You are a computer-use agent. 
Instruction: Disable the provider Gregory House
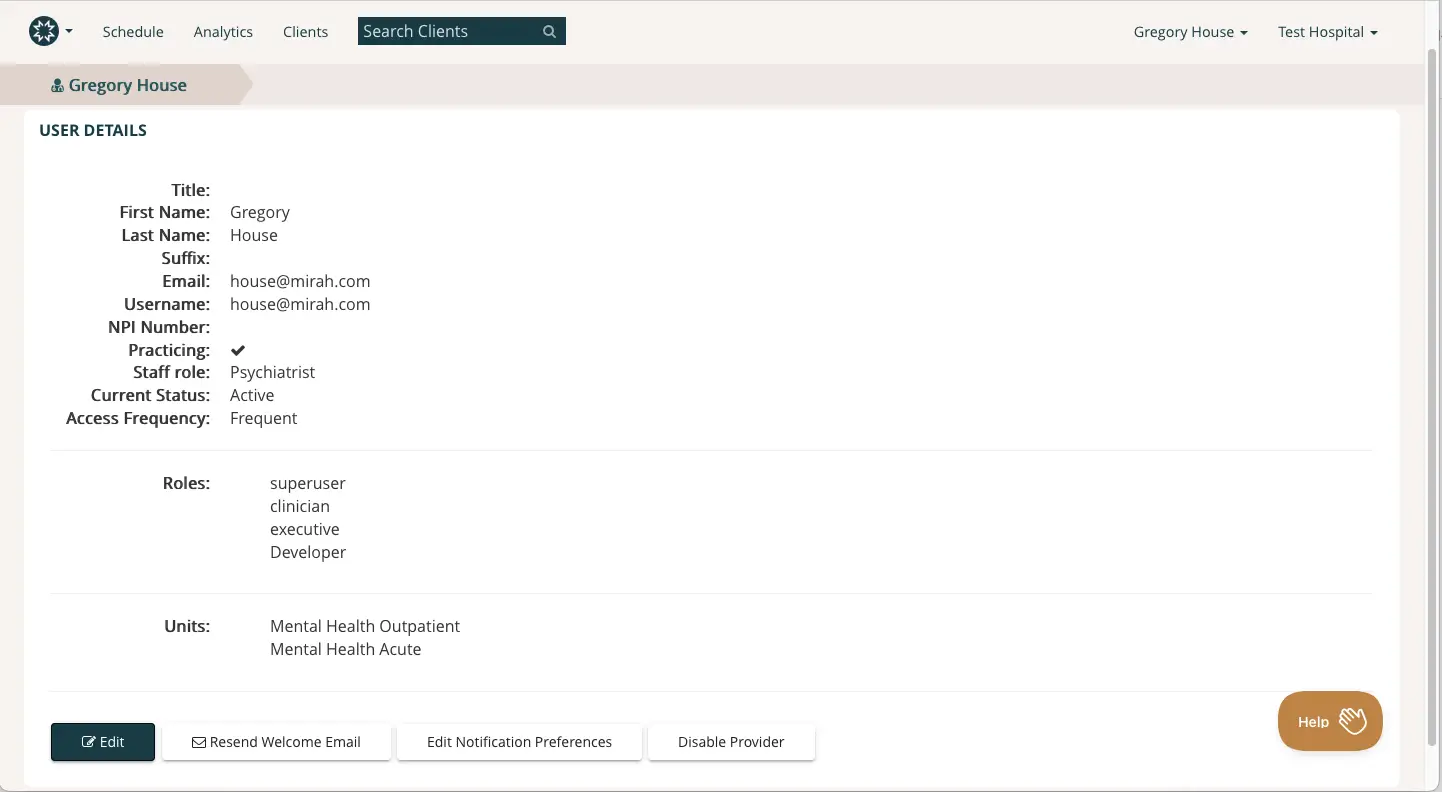(x=731, y=742)
